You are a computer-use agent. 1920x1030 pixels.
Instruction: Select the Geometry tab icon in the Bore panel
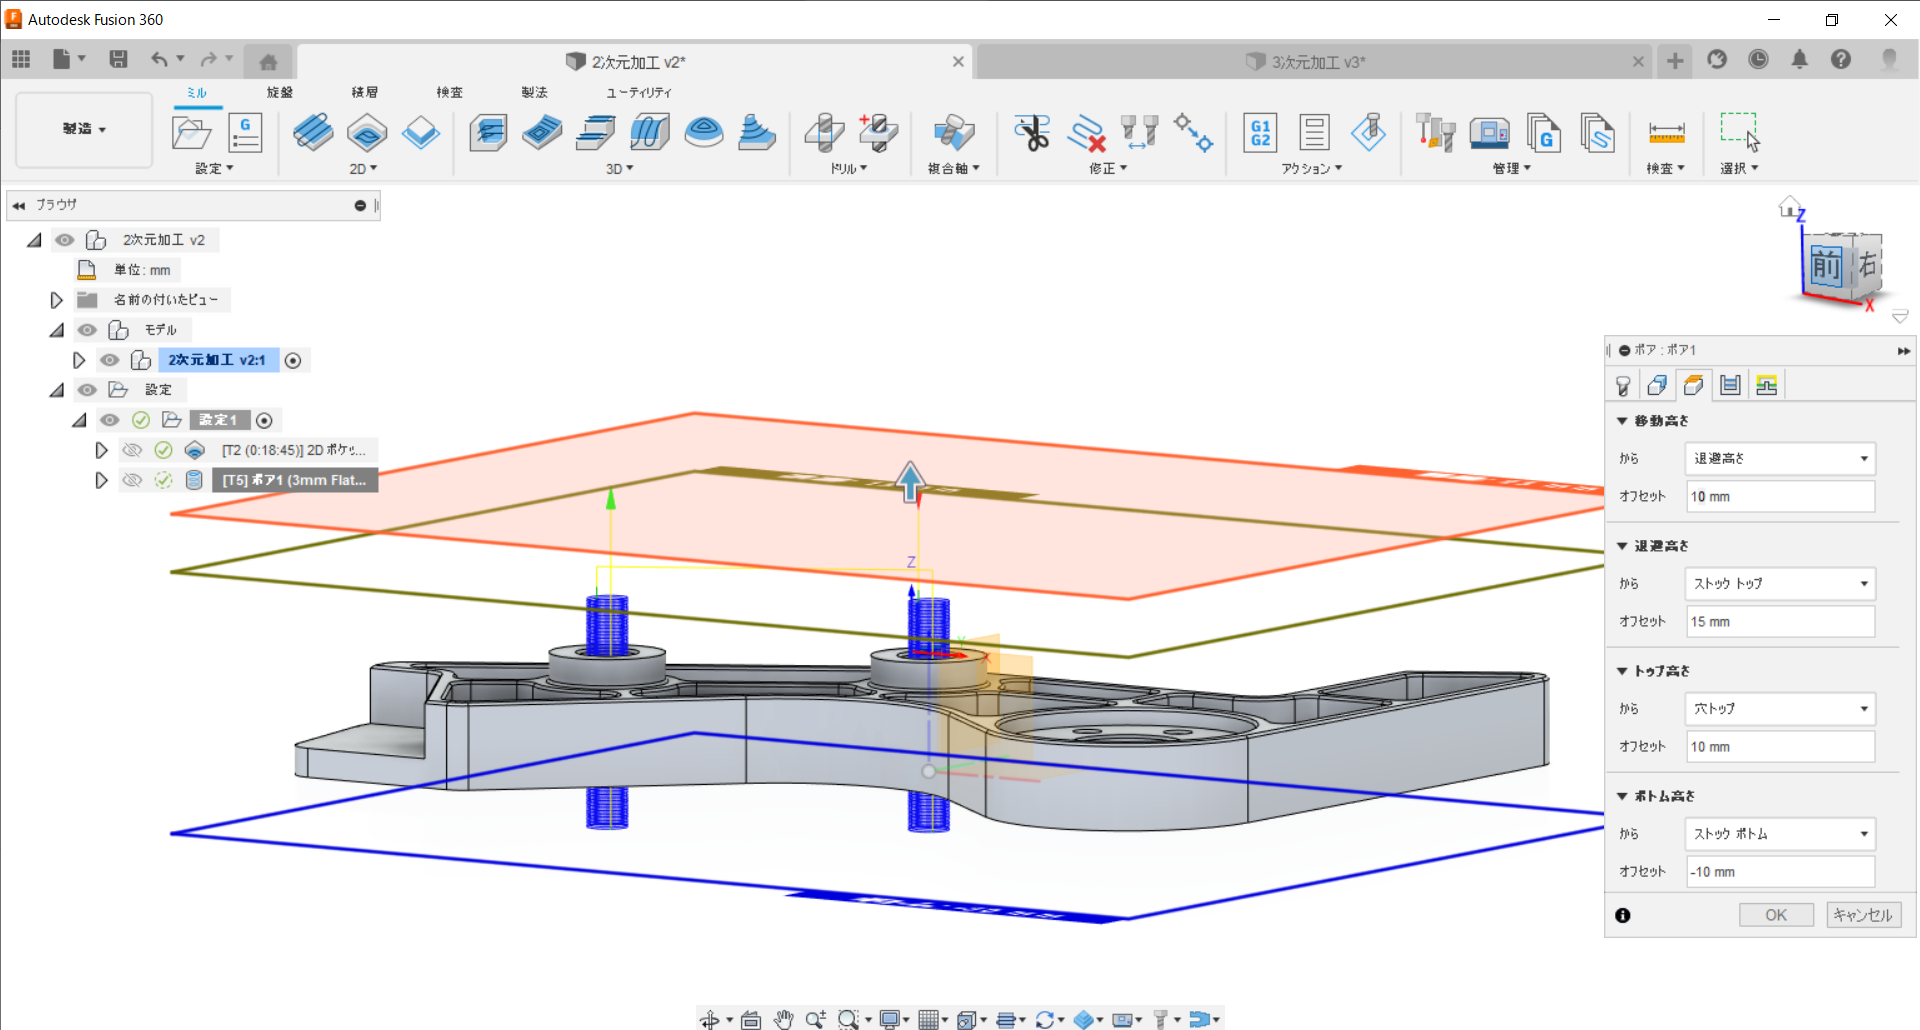point(1657,385)
